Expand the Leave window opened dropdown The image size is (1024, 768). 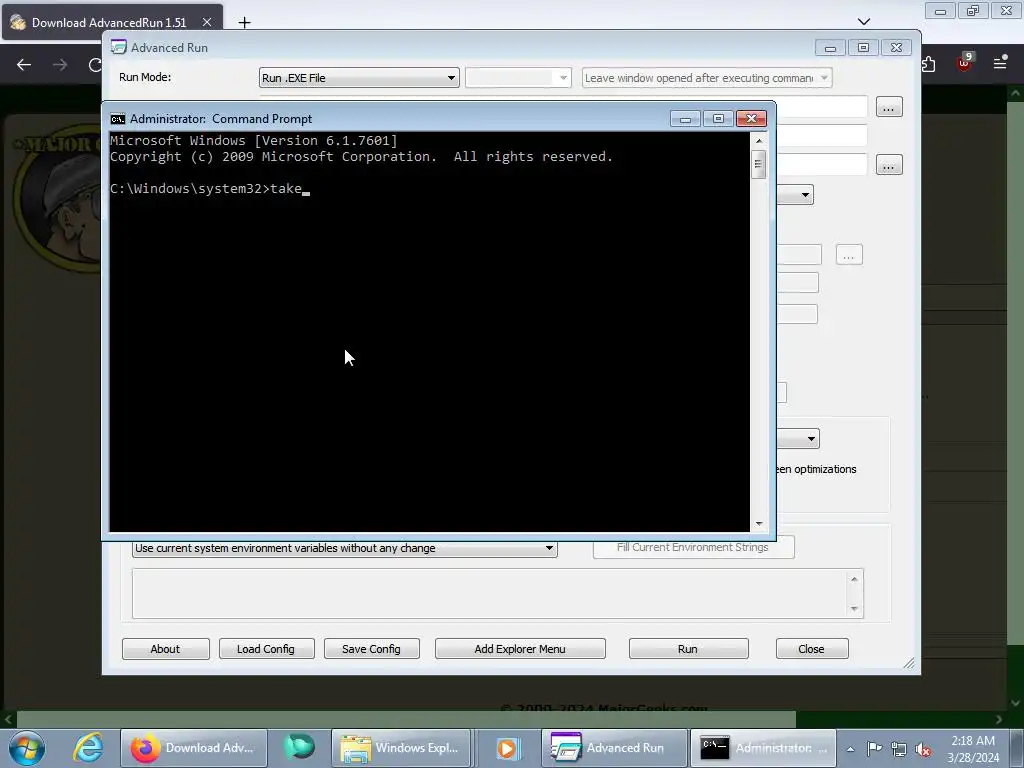click(x=707, y=78)
